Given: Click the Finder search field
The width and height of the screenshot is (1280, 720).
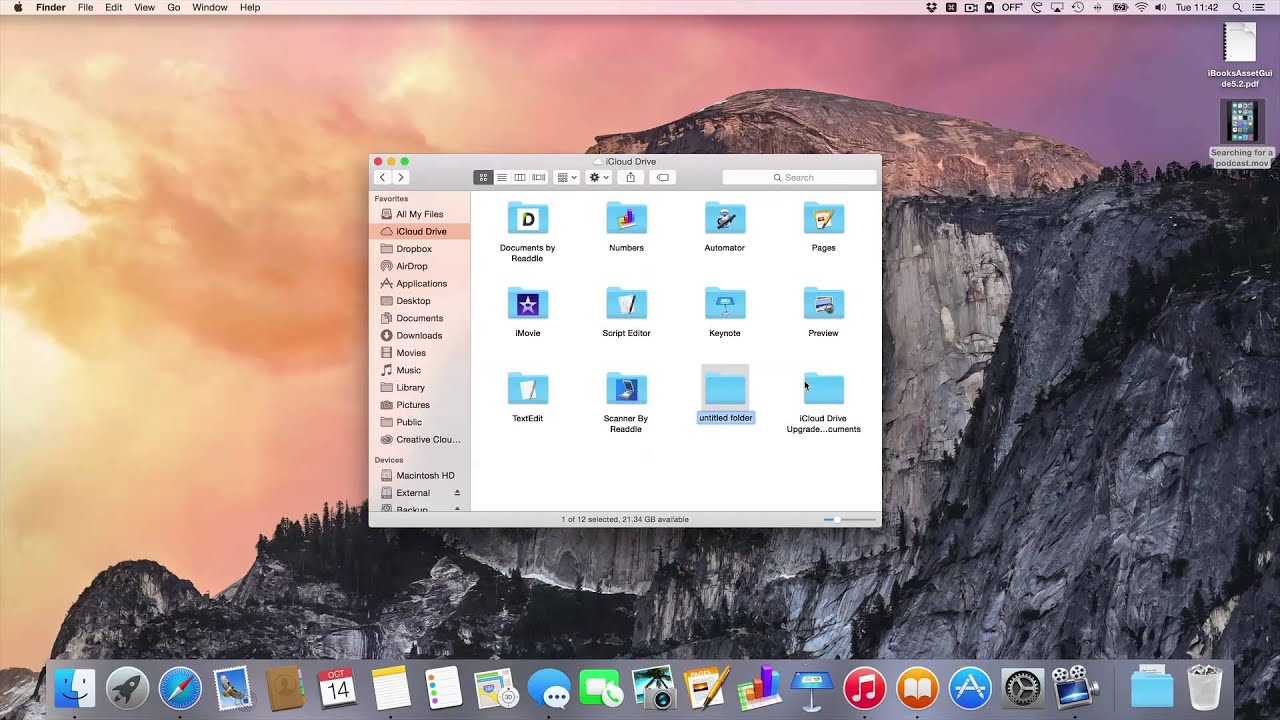Looking at the screenshot, I should pos(799,177).
